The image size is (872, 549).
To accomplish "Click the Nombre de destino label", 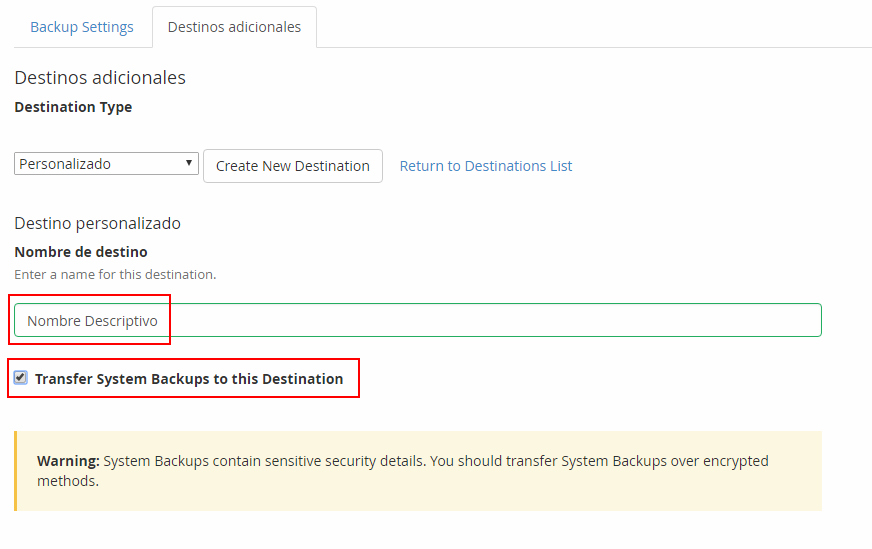I will tap(81, 251).
